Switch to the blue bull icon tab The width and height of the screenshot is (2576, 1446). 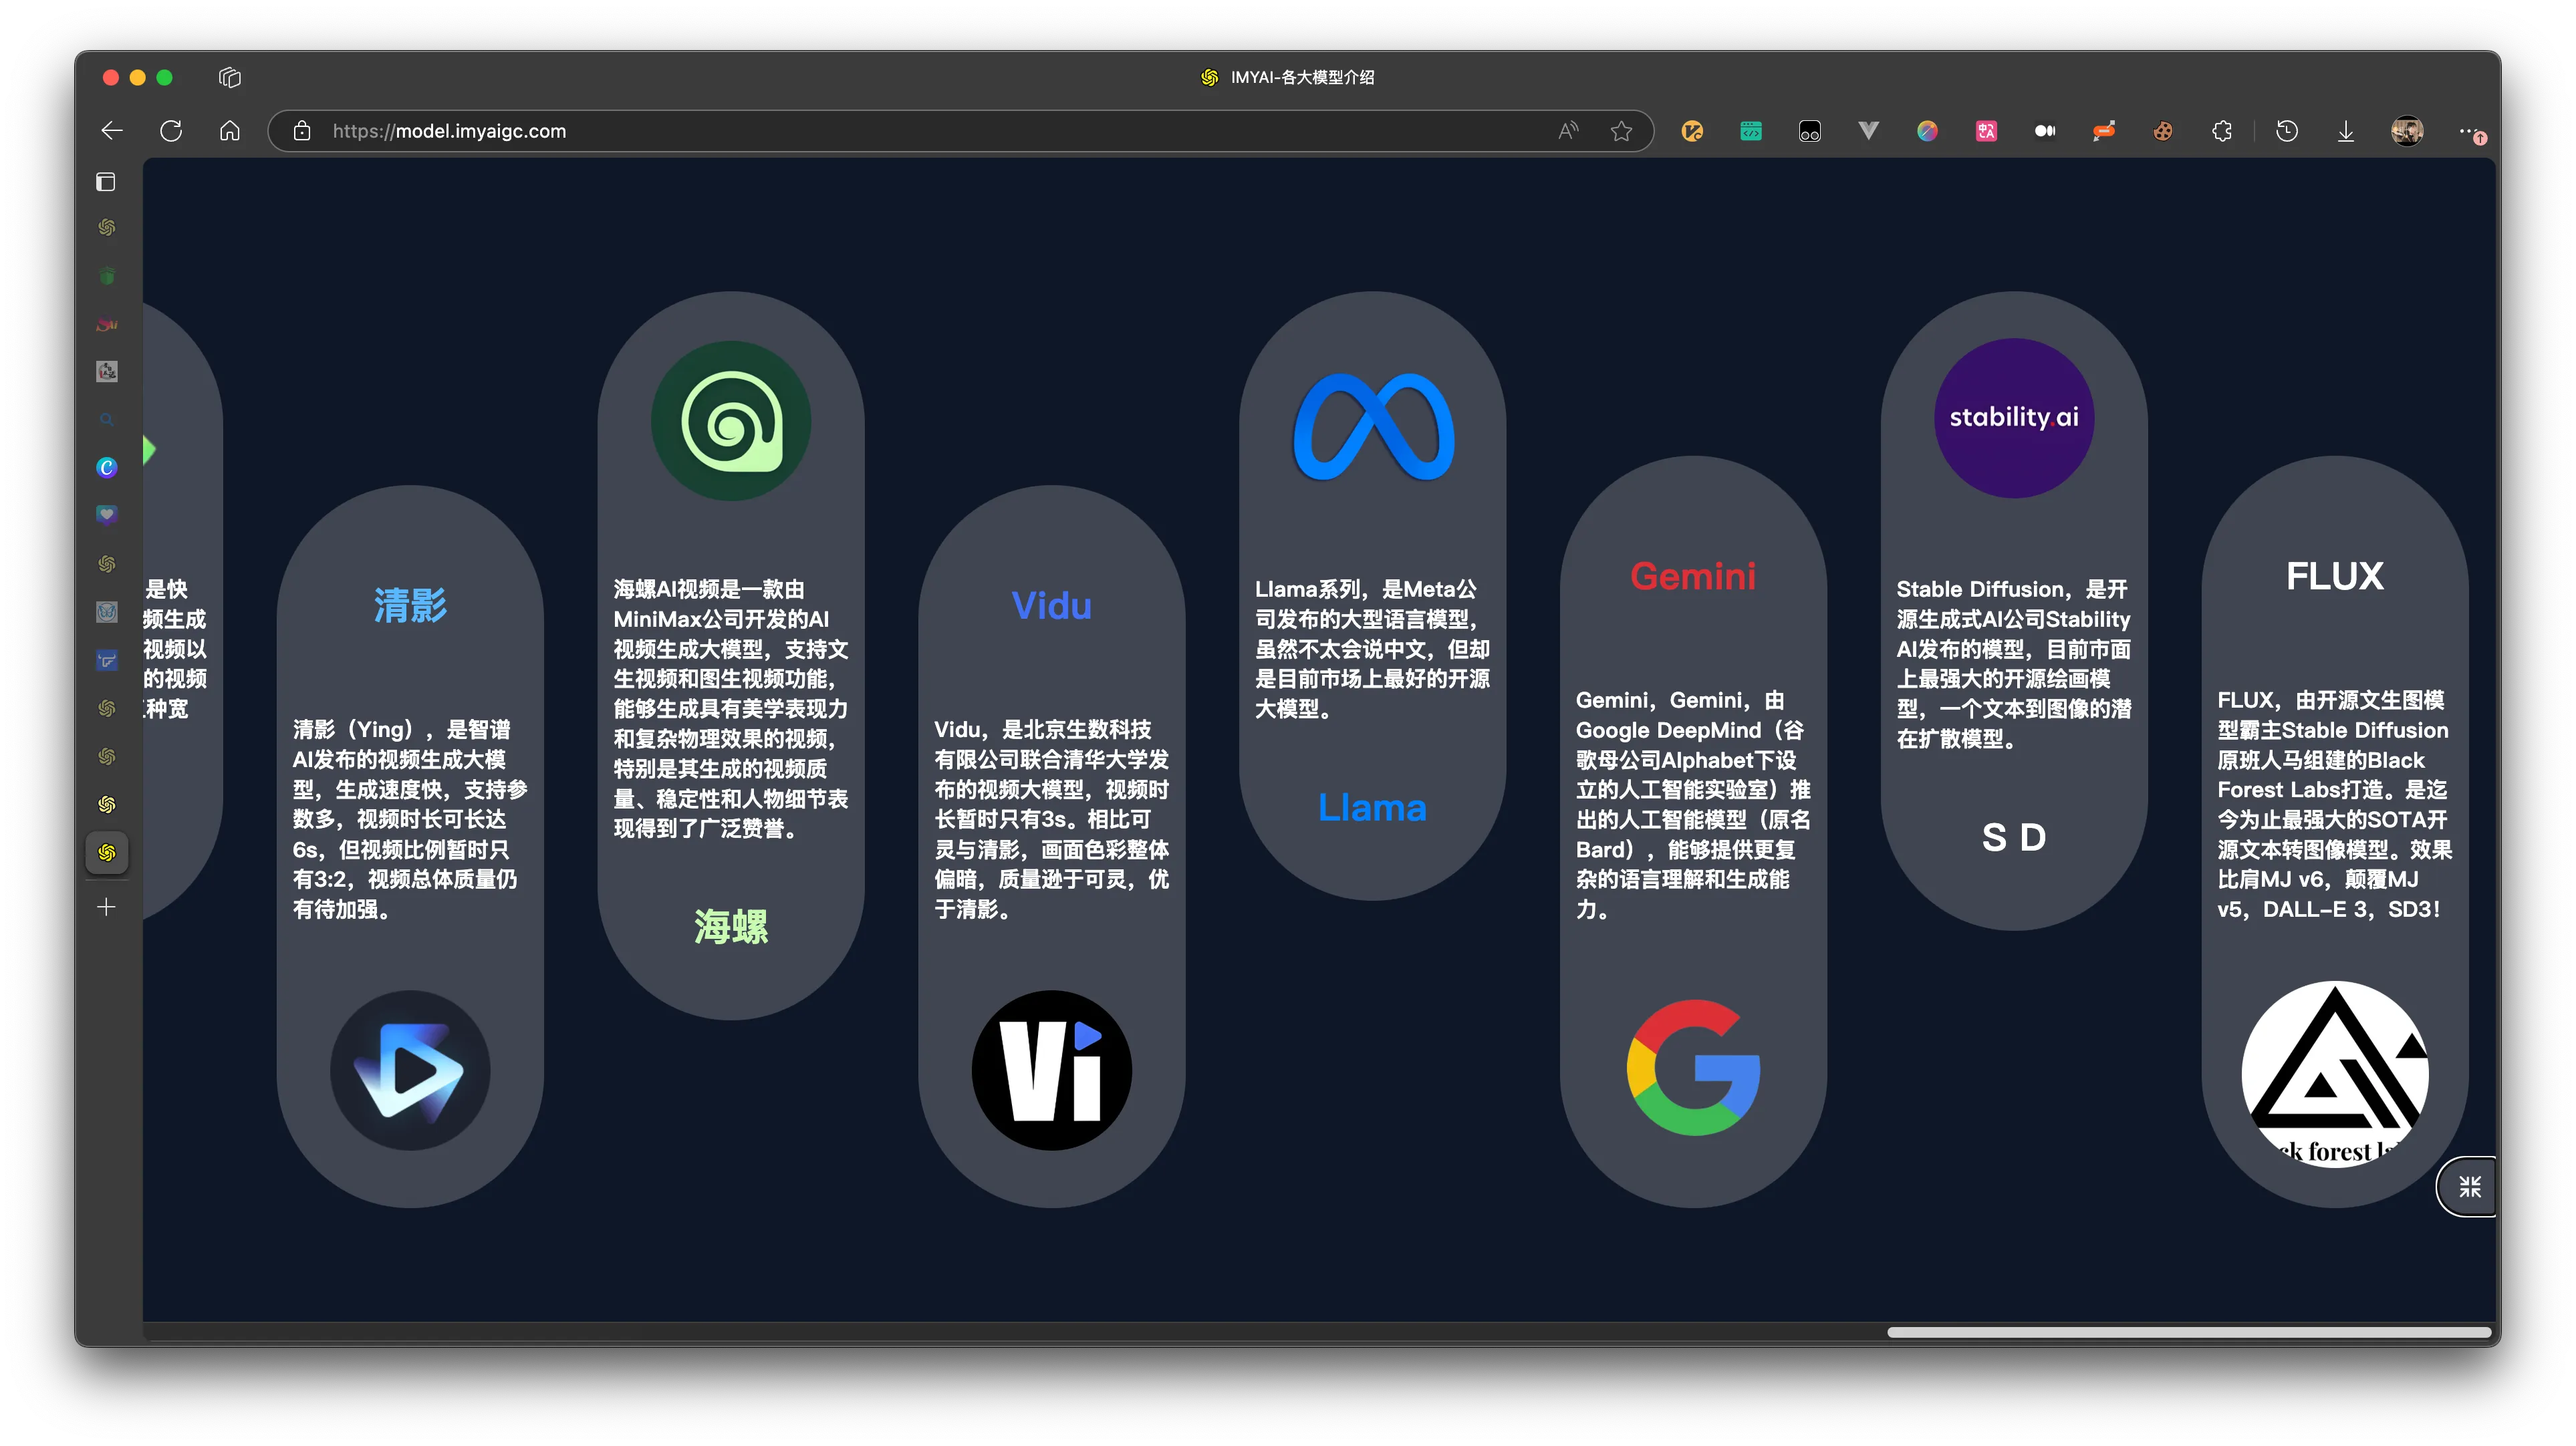click(107, 660)
